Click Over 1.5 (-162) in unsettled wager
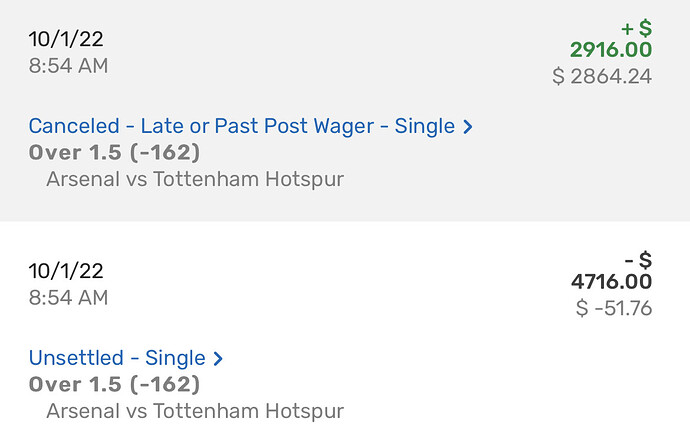 pyautogui.click(x=114, y=384)
